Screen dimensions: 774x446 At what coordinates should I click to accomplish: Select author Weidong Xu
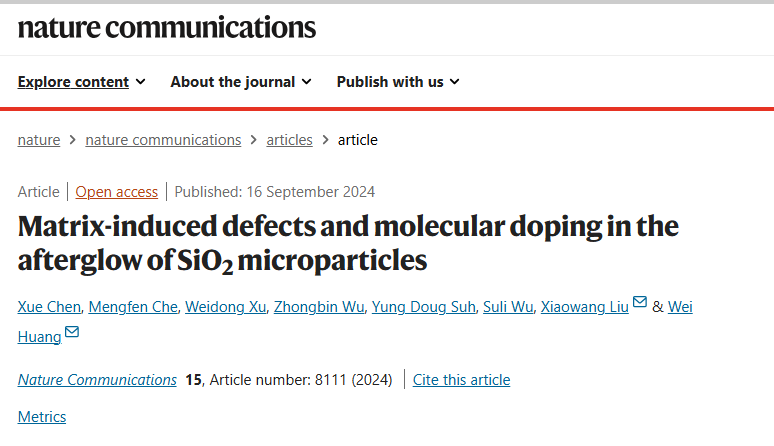pyautogui.click(x=226, y=307)
